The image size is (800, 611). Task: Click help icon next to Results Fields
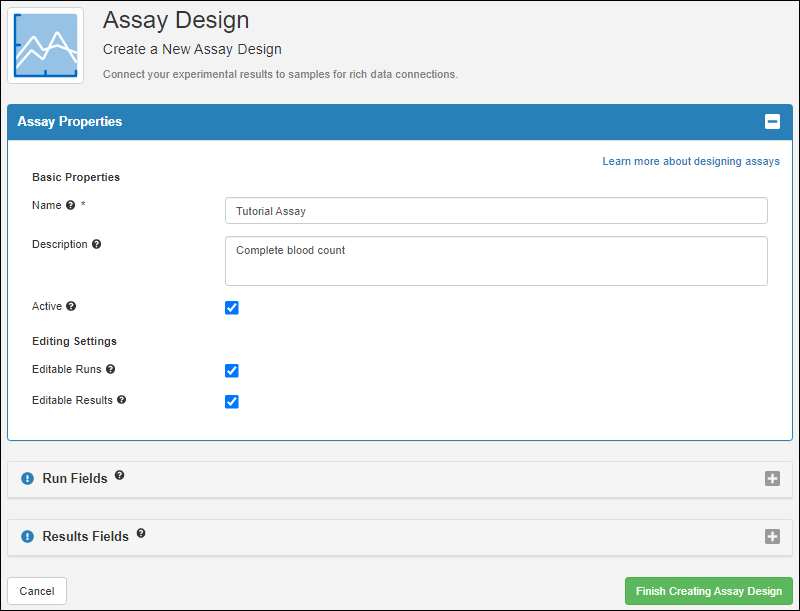click(141, 534)
